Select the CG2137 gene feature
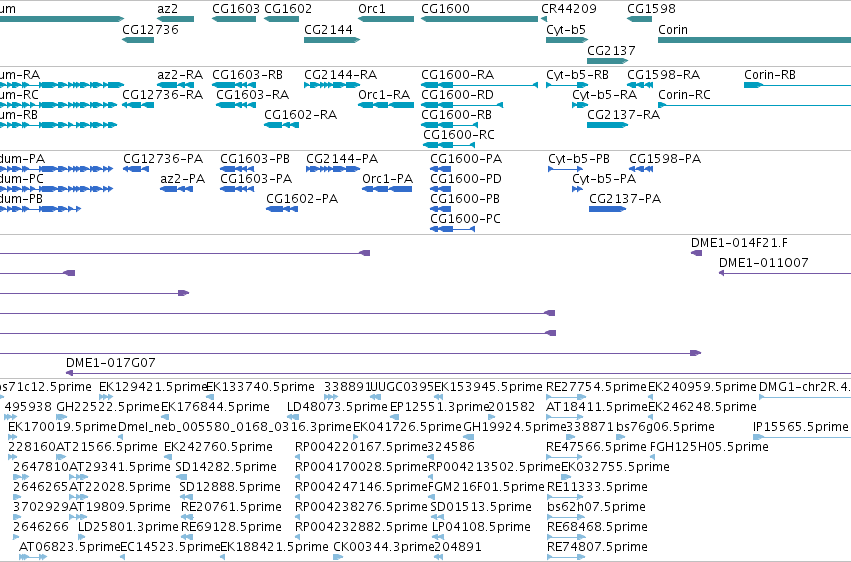This screenshot has width=851, height=562. coord(607,61)
